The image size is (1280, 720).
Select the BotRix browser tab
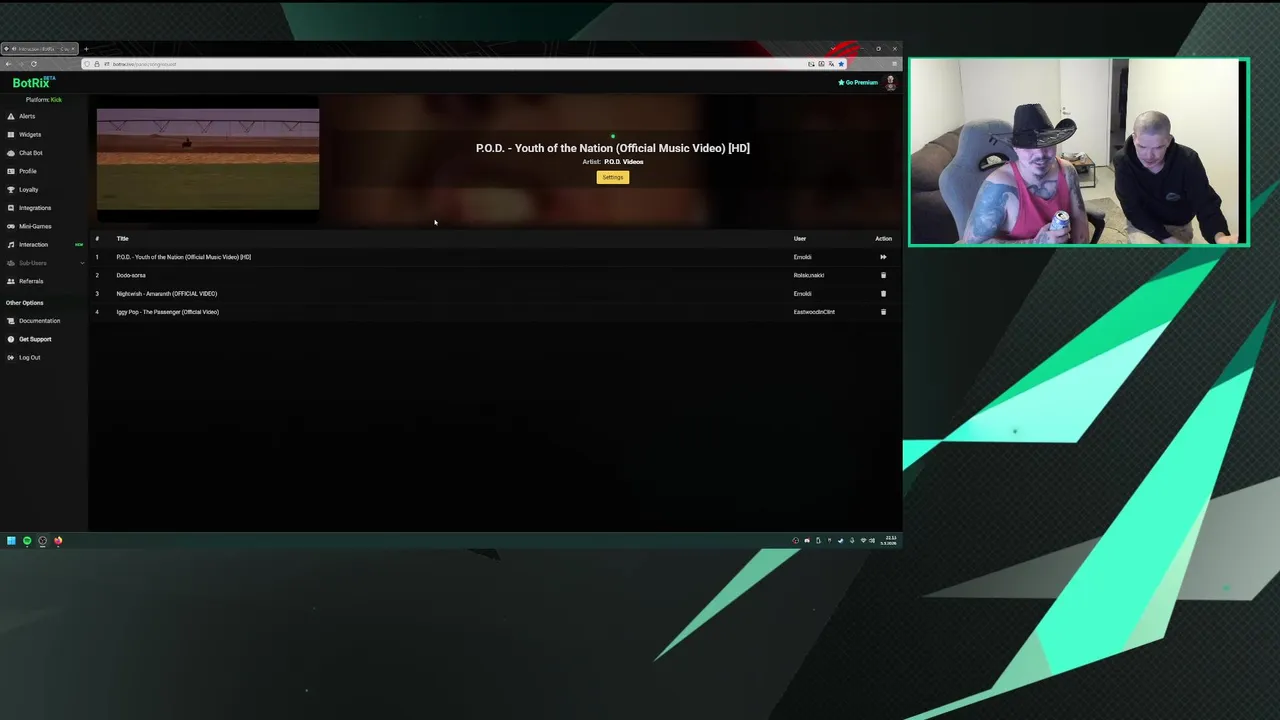click(40, 49)
